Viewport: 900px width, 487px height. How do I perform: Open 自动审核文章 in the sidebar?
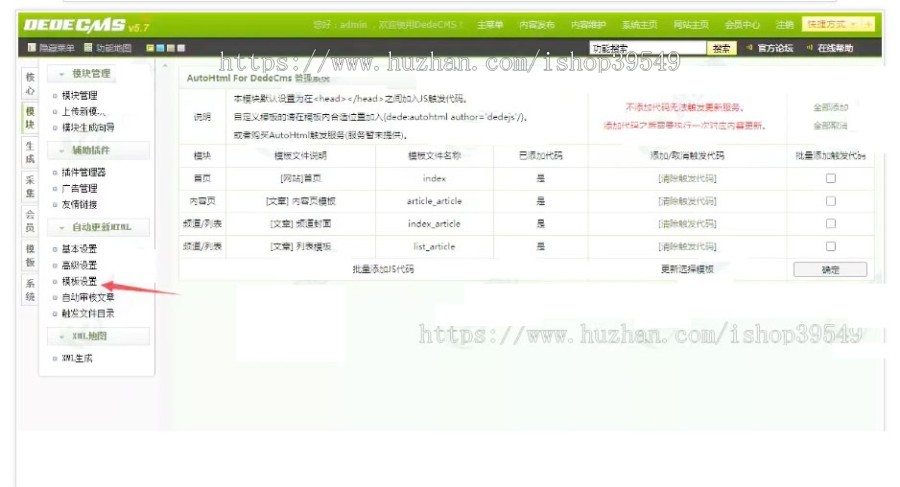click(x=88, y=297)
